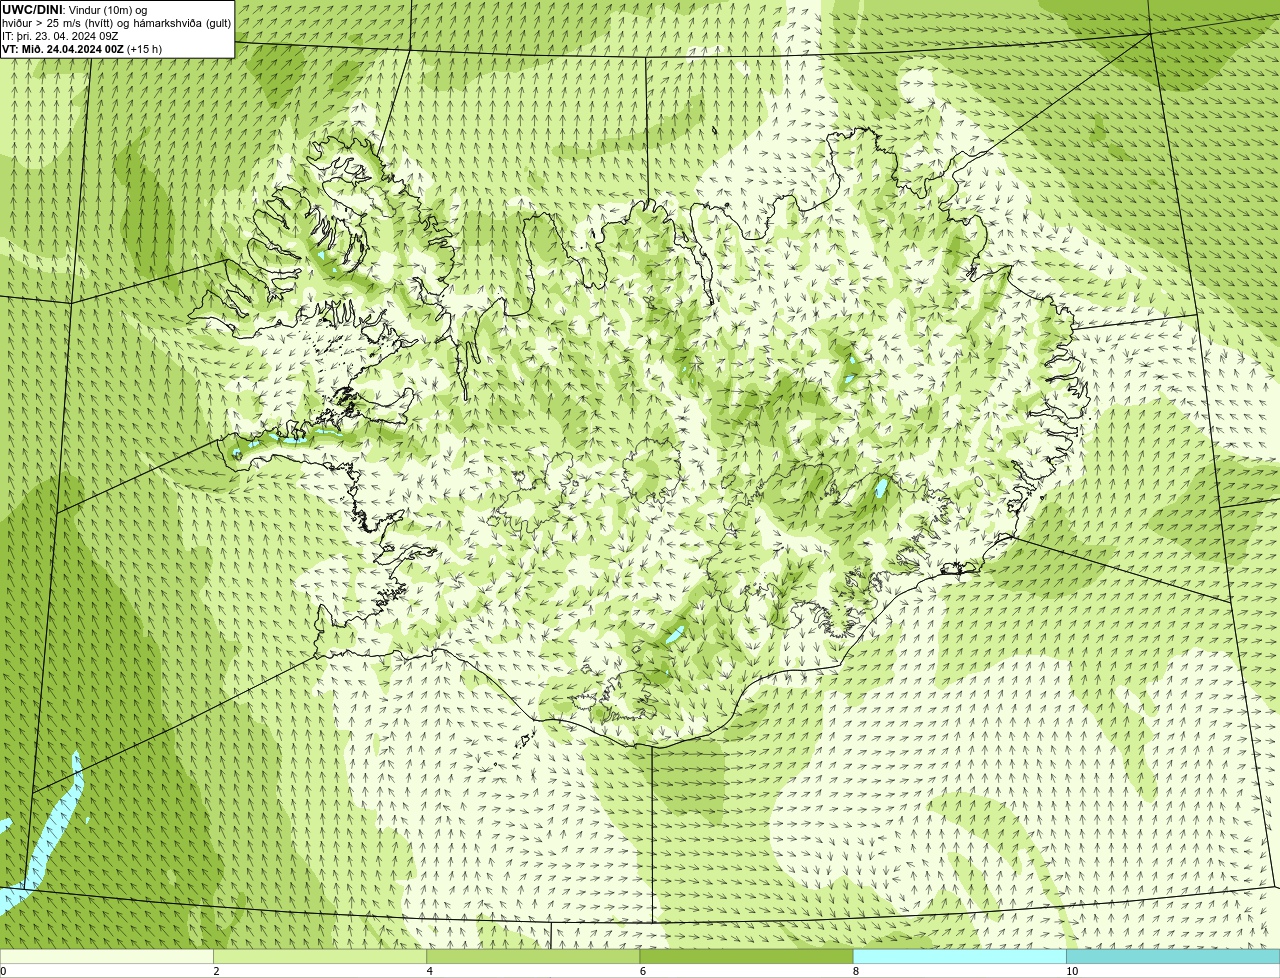Image resolution: width=1280 pixels, height=978 pixels.
Task: Click the 0–2 m/s pale legend swatch
Action: (x=107, y=956)
